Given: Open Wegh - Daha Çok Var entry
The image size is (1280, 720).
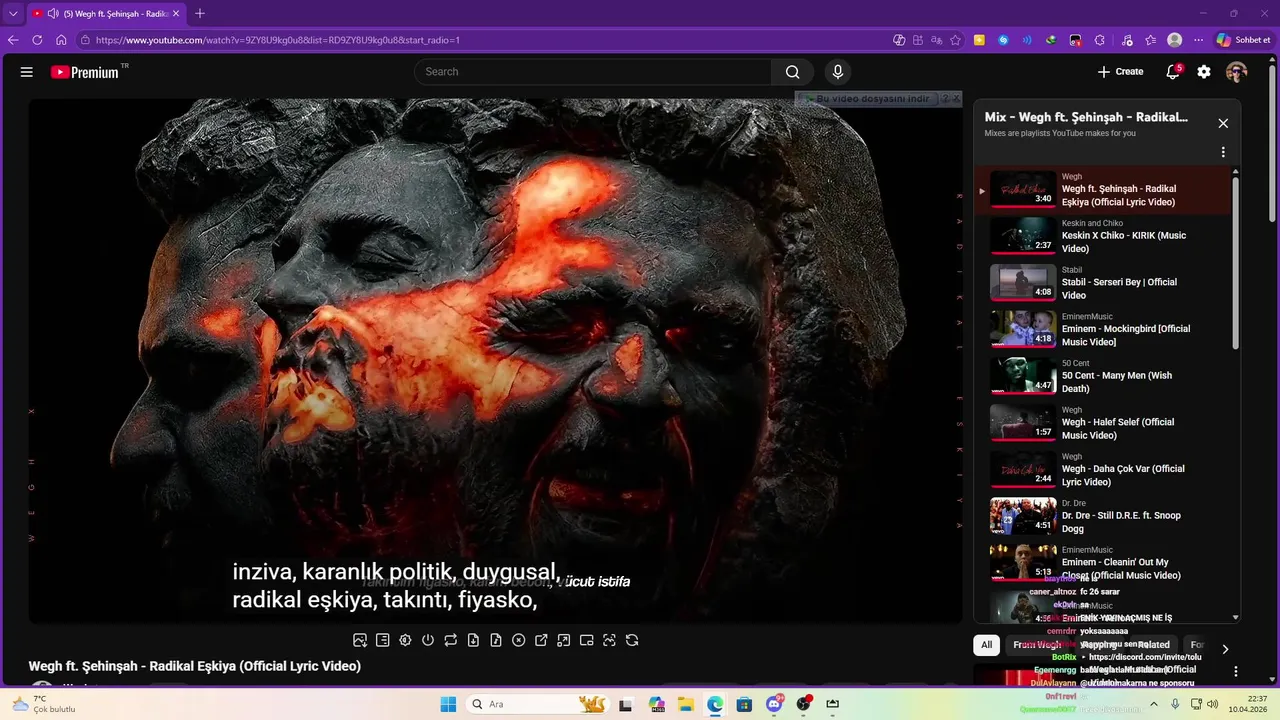Looking at the screenshot, I should pos(1104,470).
